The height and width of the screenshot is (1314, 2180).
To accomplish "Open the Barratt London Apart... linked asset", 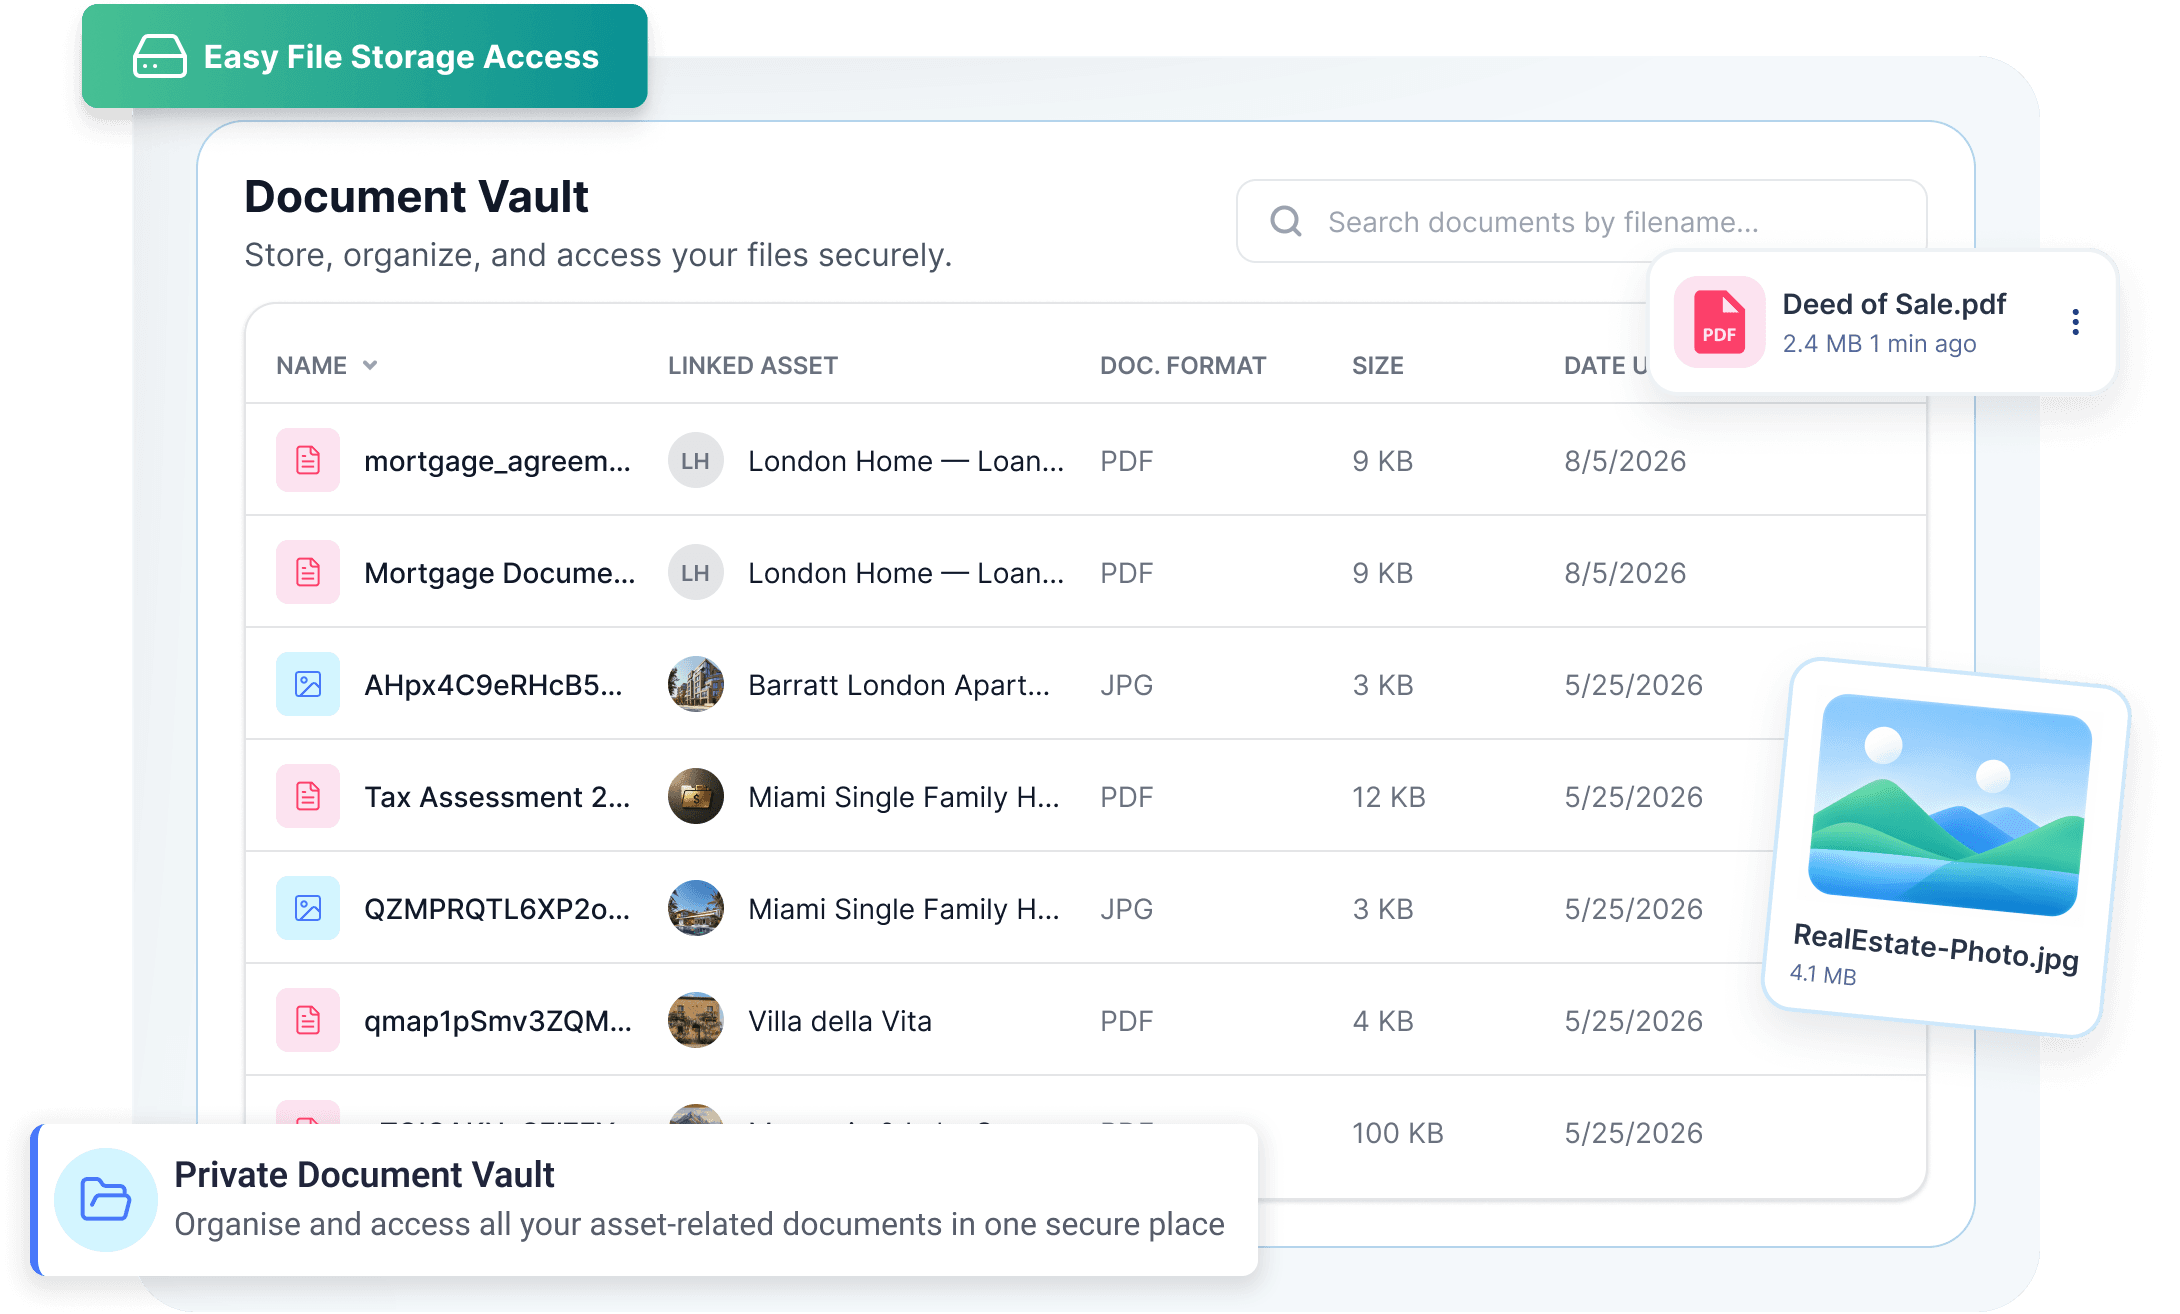I will pos(899,685).
